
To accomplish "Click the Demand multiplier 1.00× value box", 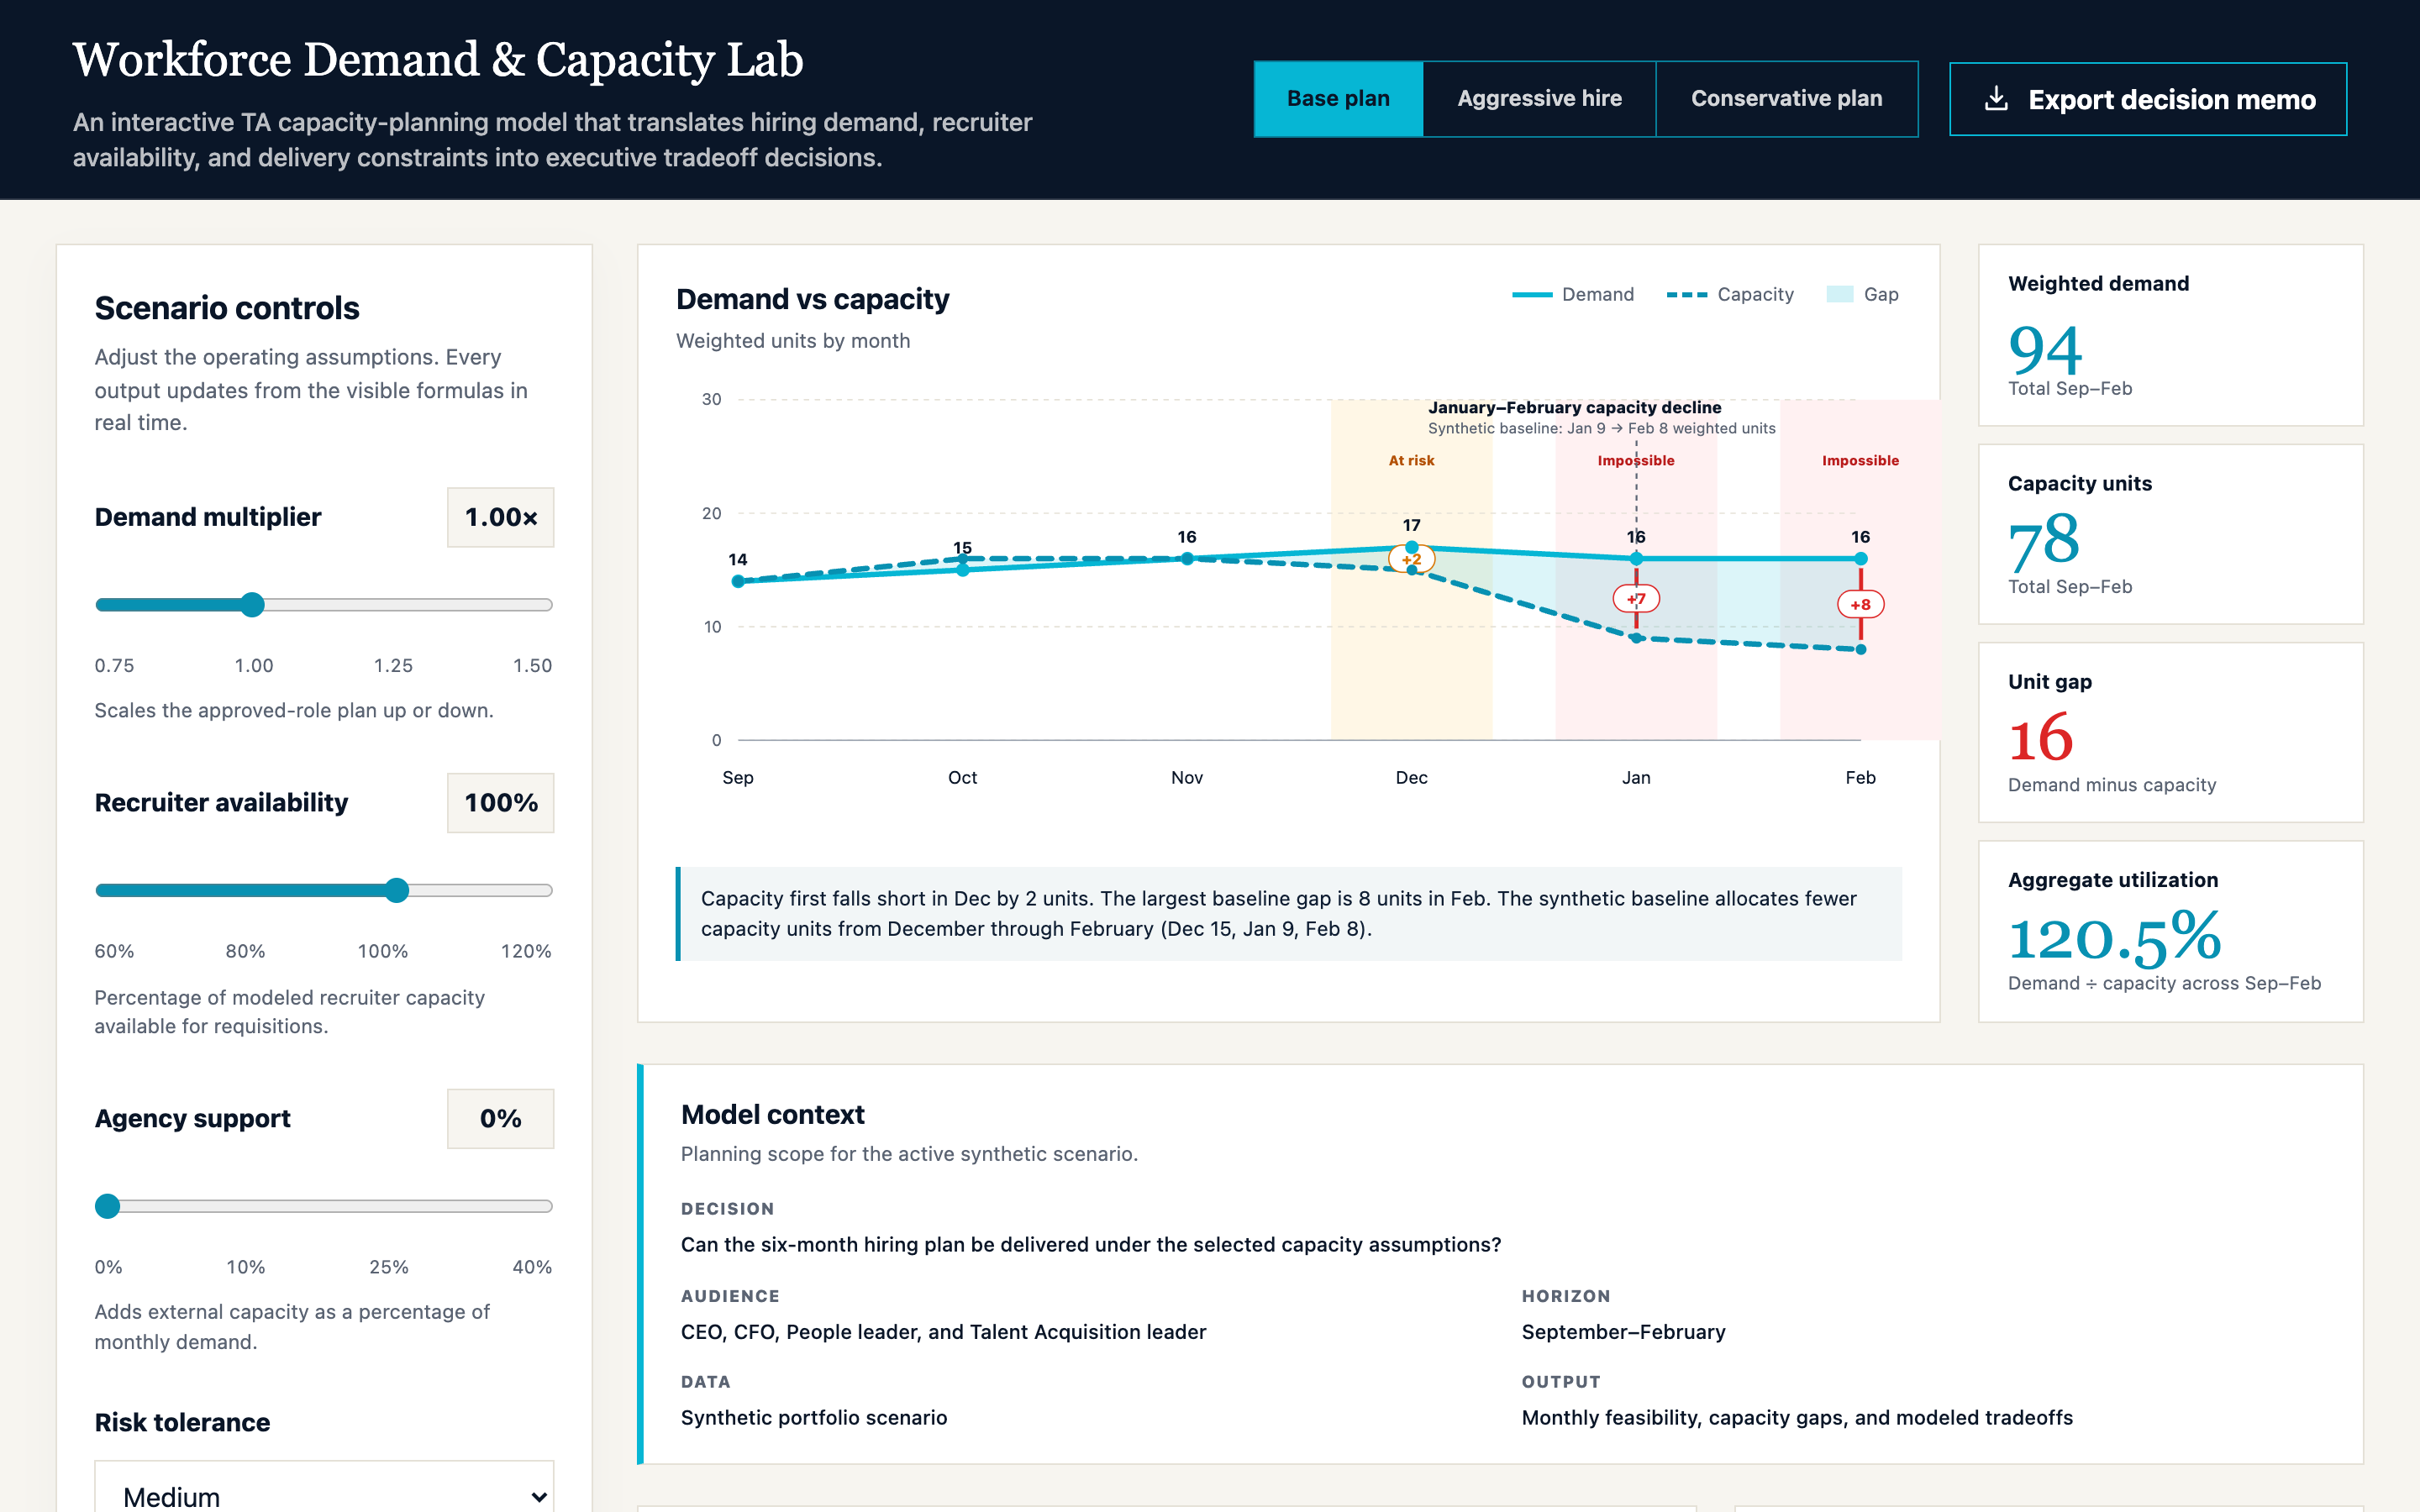I will coord(500,517).
